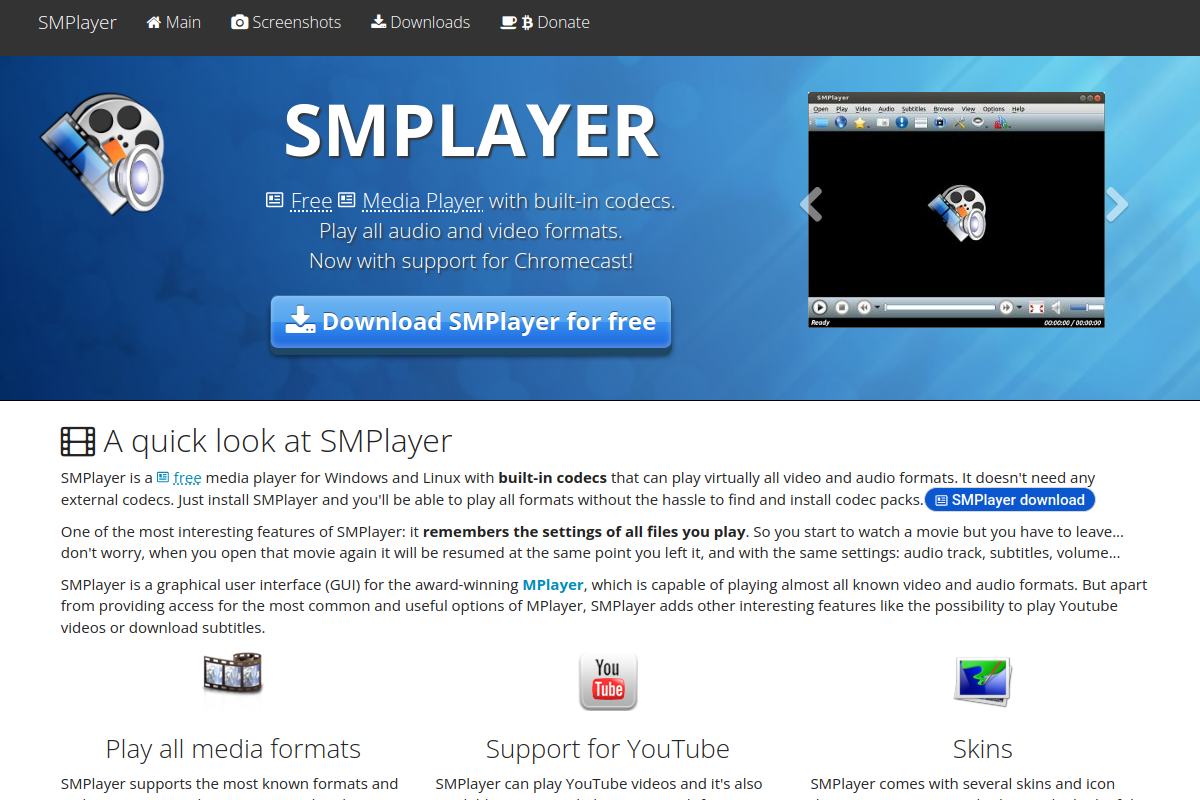The height and width of the screenshot is (800, 1200).
Task: Click the picture icon above Skins
Action: (982, 679)
